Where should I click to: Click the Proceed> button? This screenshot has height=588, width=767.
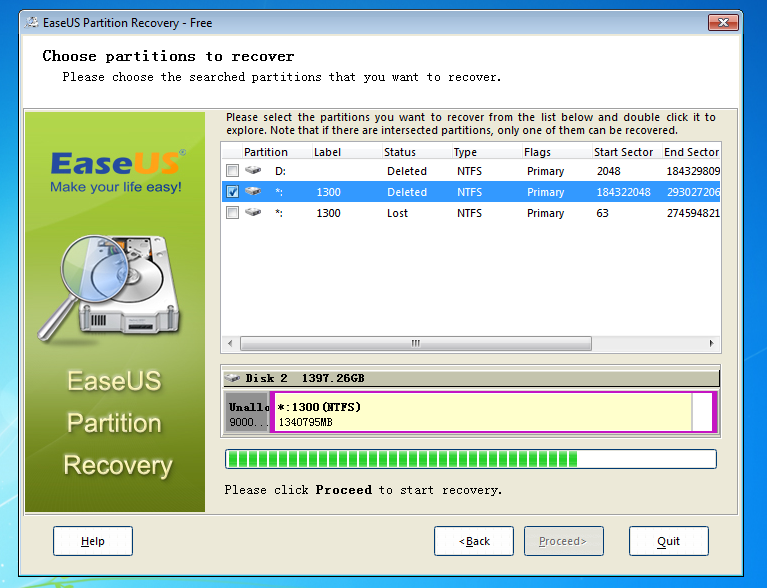[564, 541]
